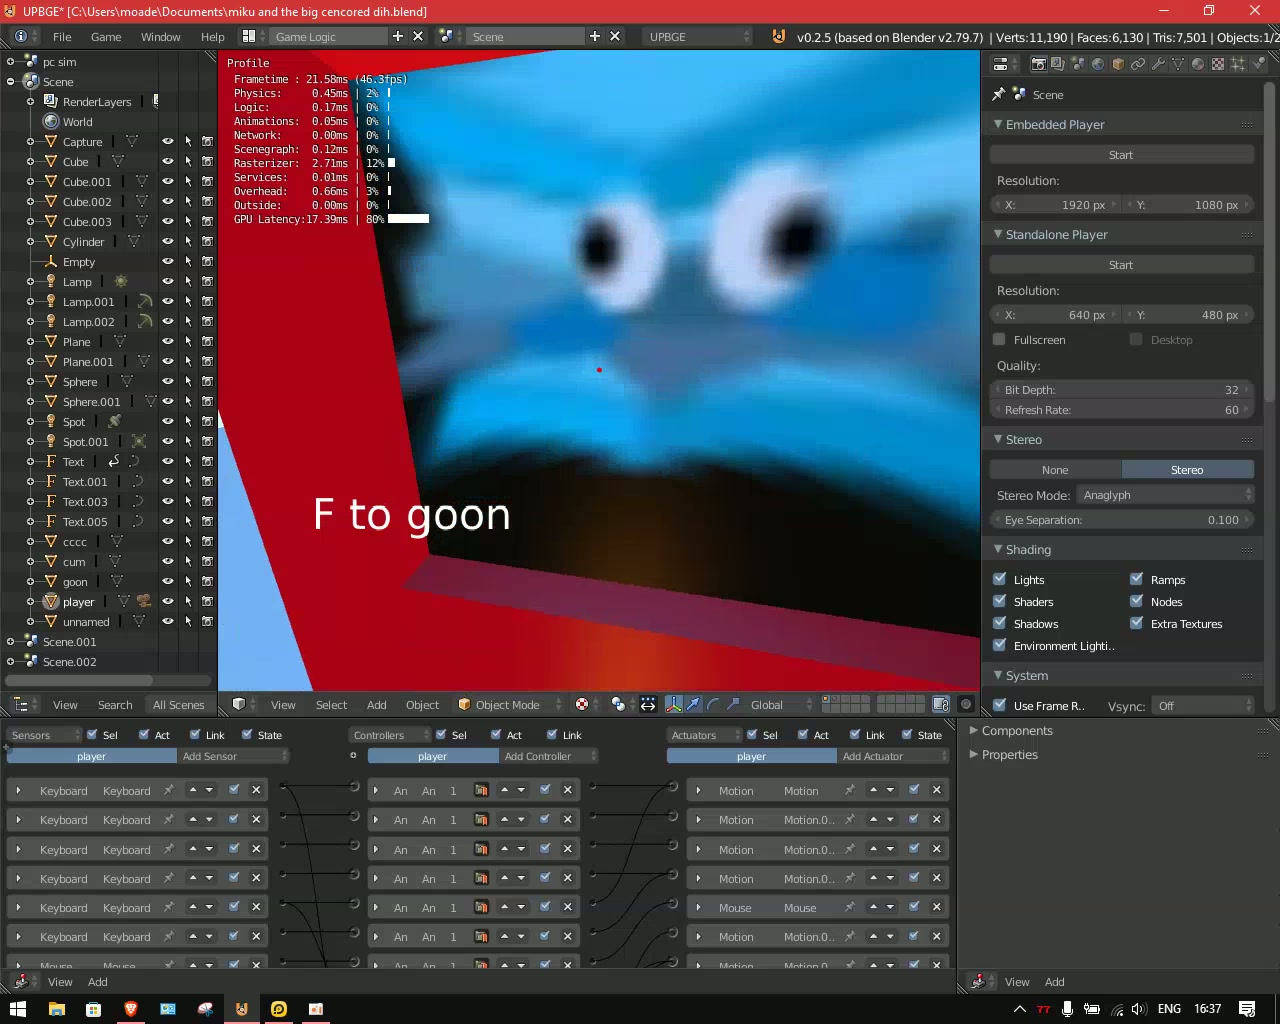Open the 3D viewport Select menu

pyautogui.click(x=331, y=704)
